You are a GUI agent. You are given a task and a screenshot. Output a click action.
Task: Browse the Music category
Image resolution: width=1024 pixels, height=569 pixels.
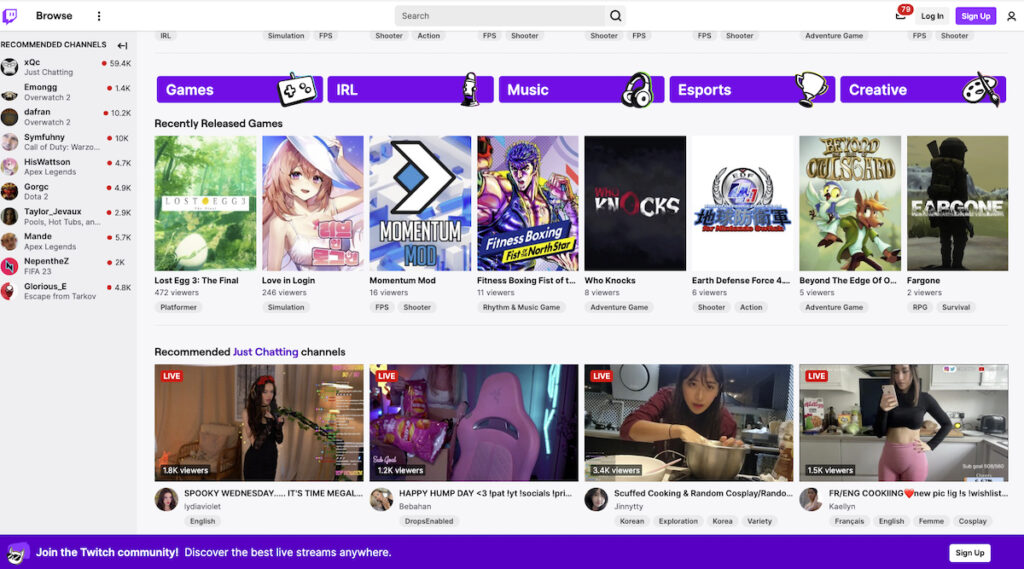[581, 89]
